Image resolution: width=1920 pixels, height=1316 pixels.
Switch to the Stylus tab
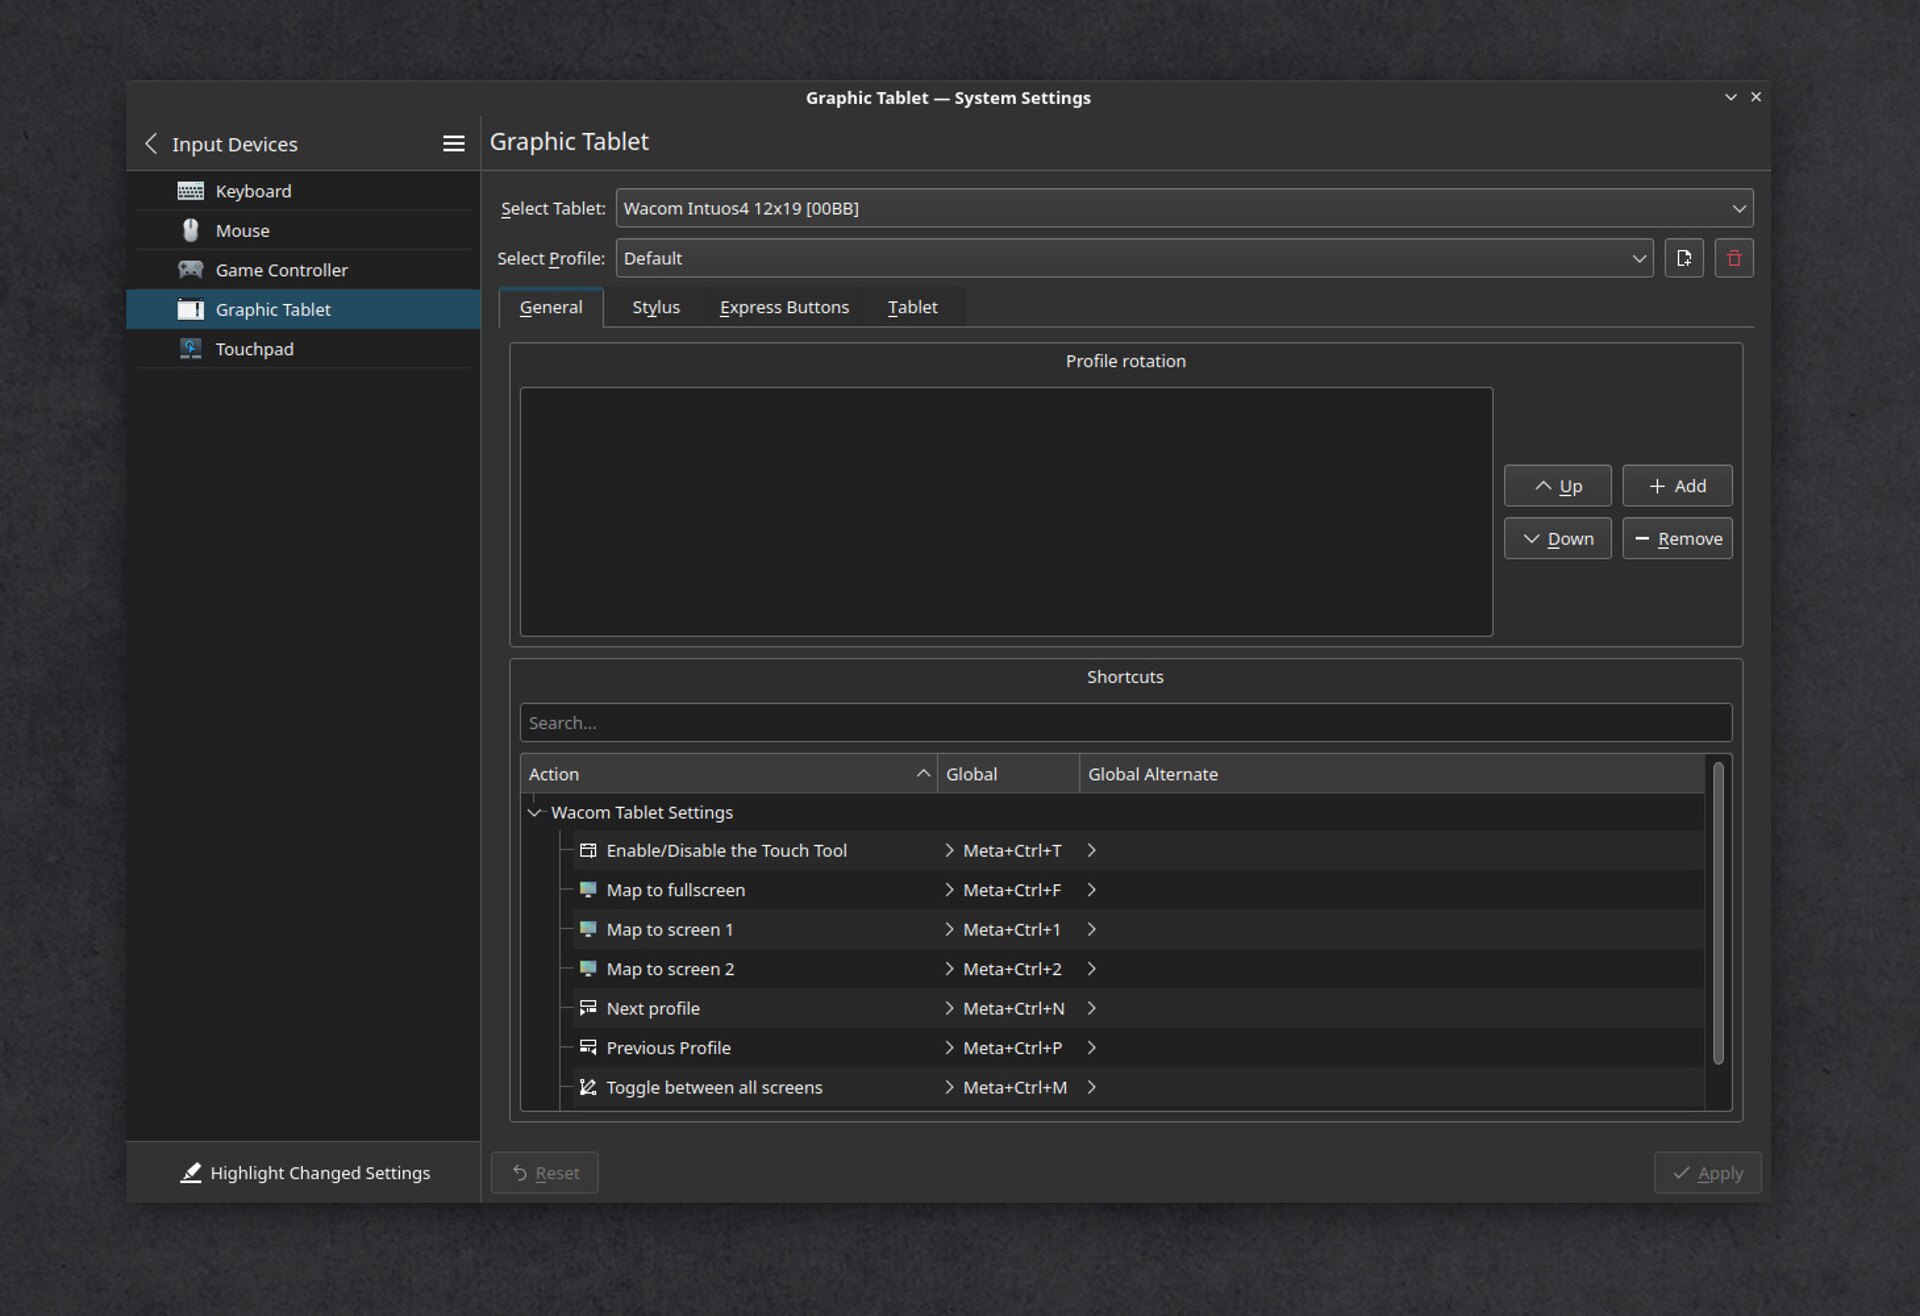click(655, 307)
